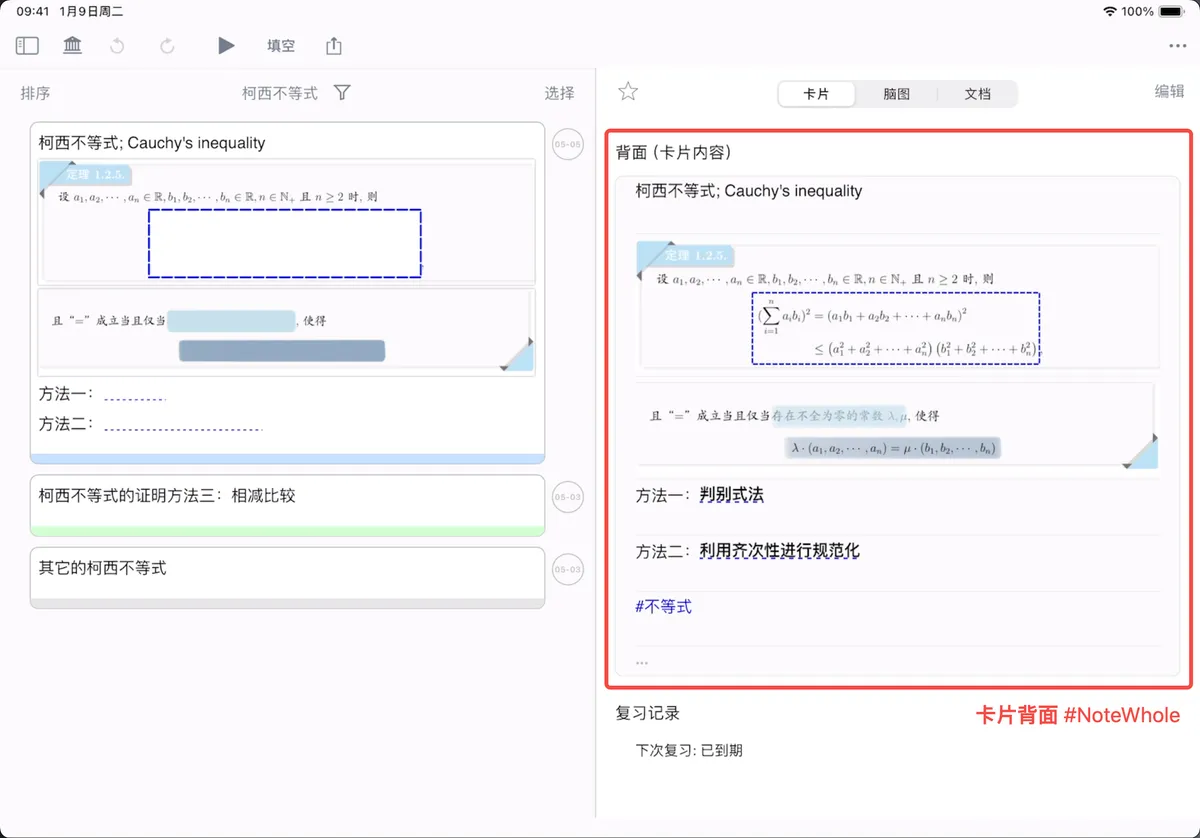The image size is (1200, 838).
Task: Click the 柯西不等式 list title
Action: (280, 93)
